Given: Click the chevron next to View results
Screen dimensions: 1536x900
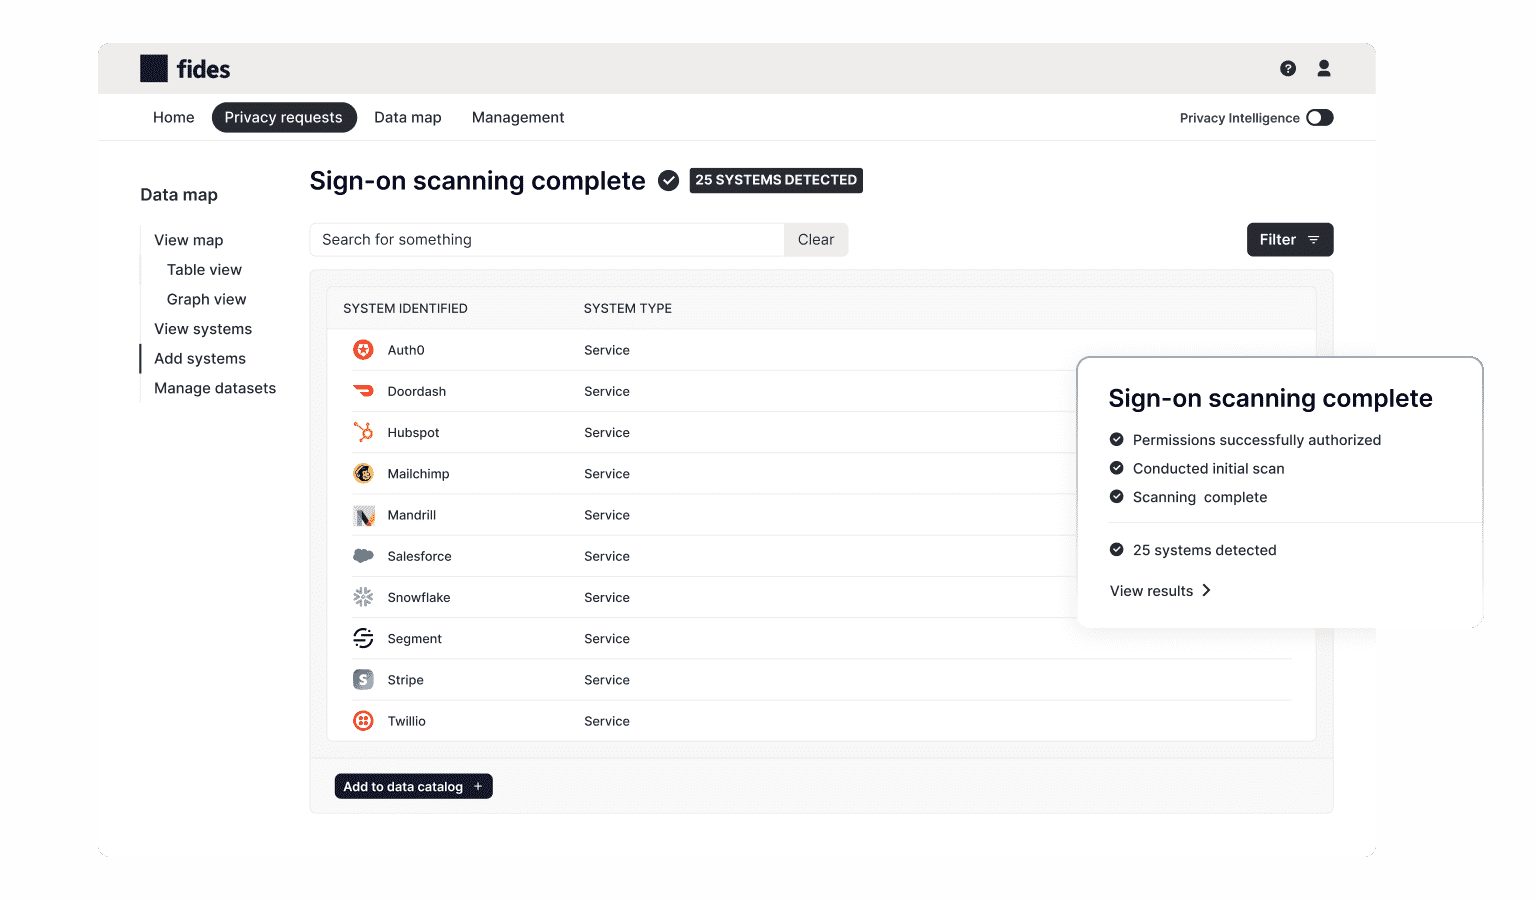Looking at the screenshot, I should pos(1206,590).
